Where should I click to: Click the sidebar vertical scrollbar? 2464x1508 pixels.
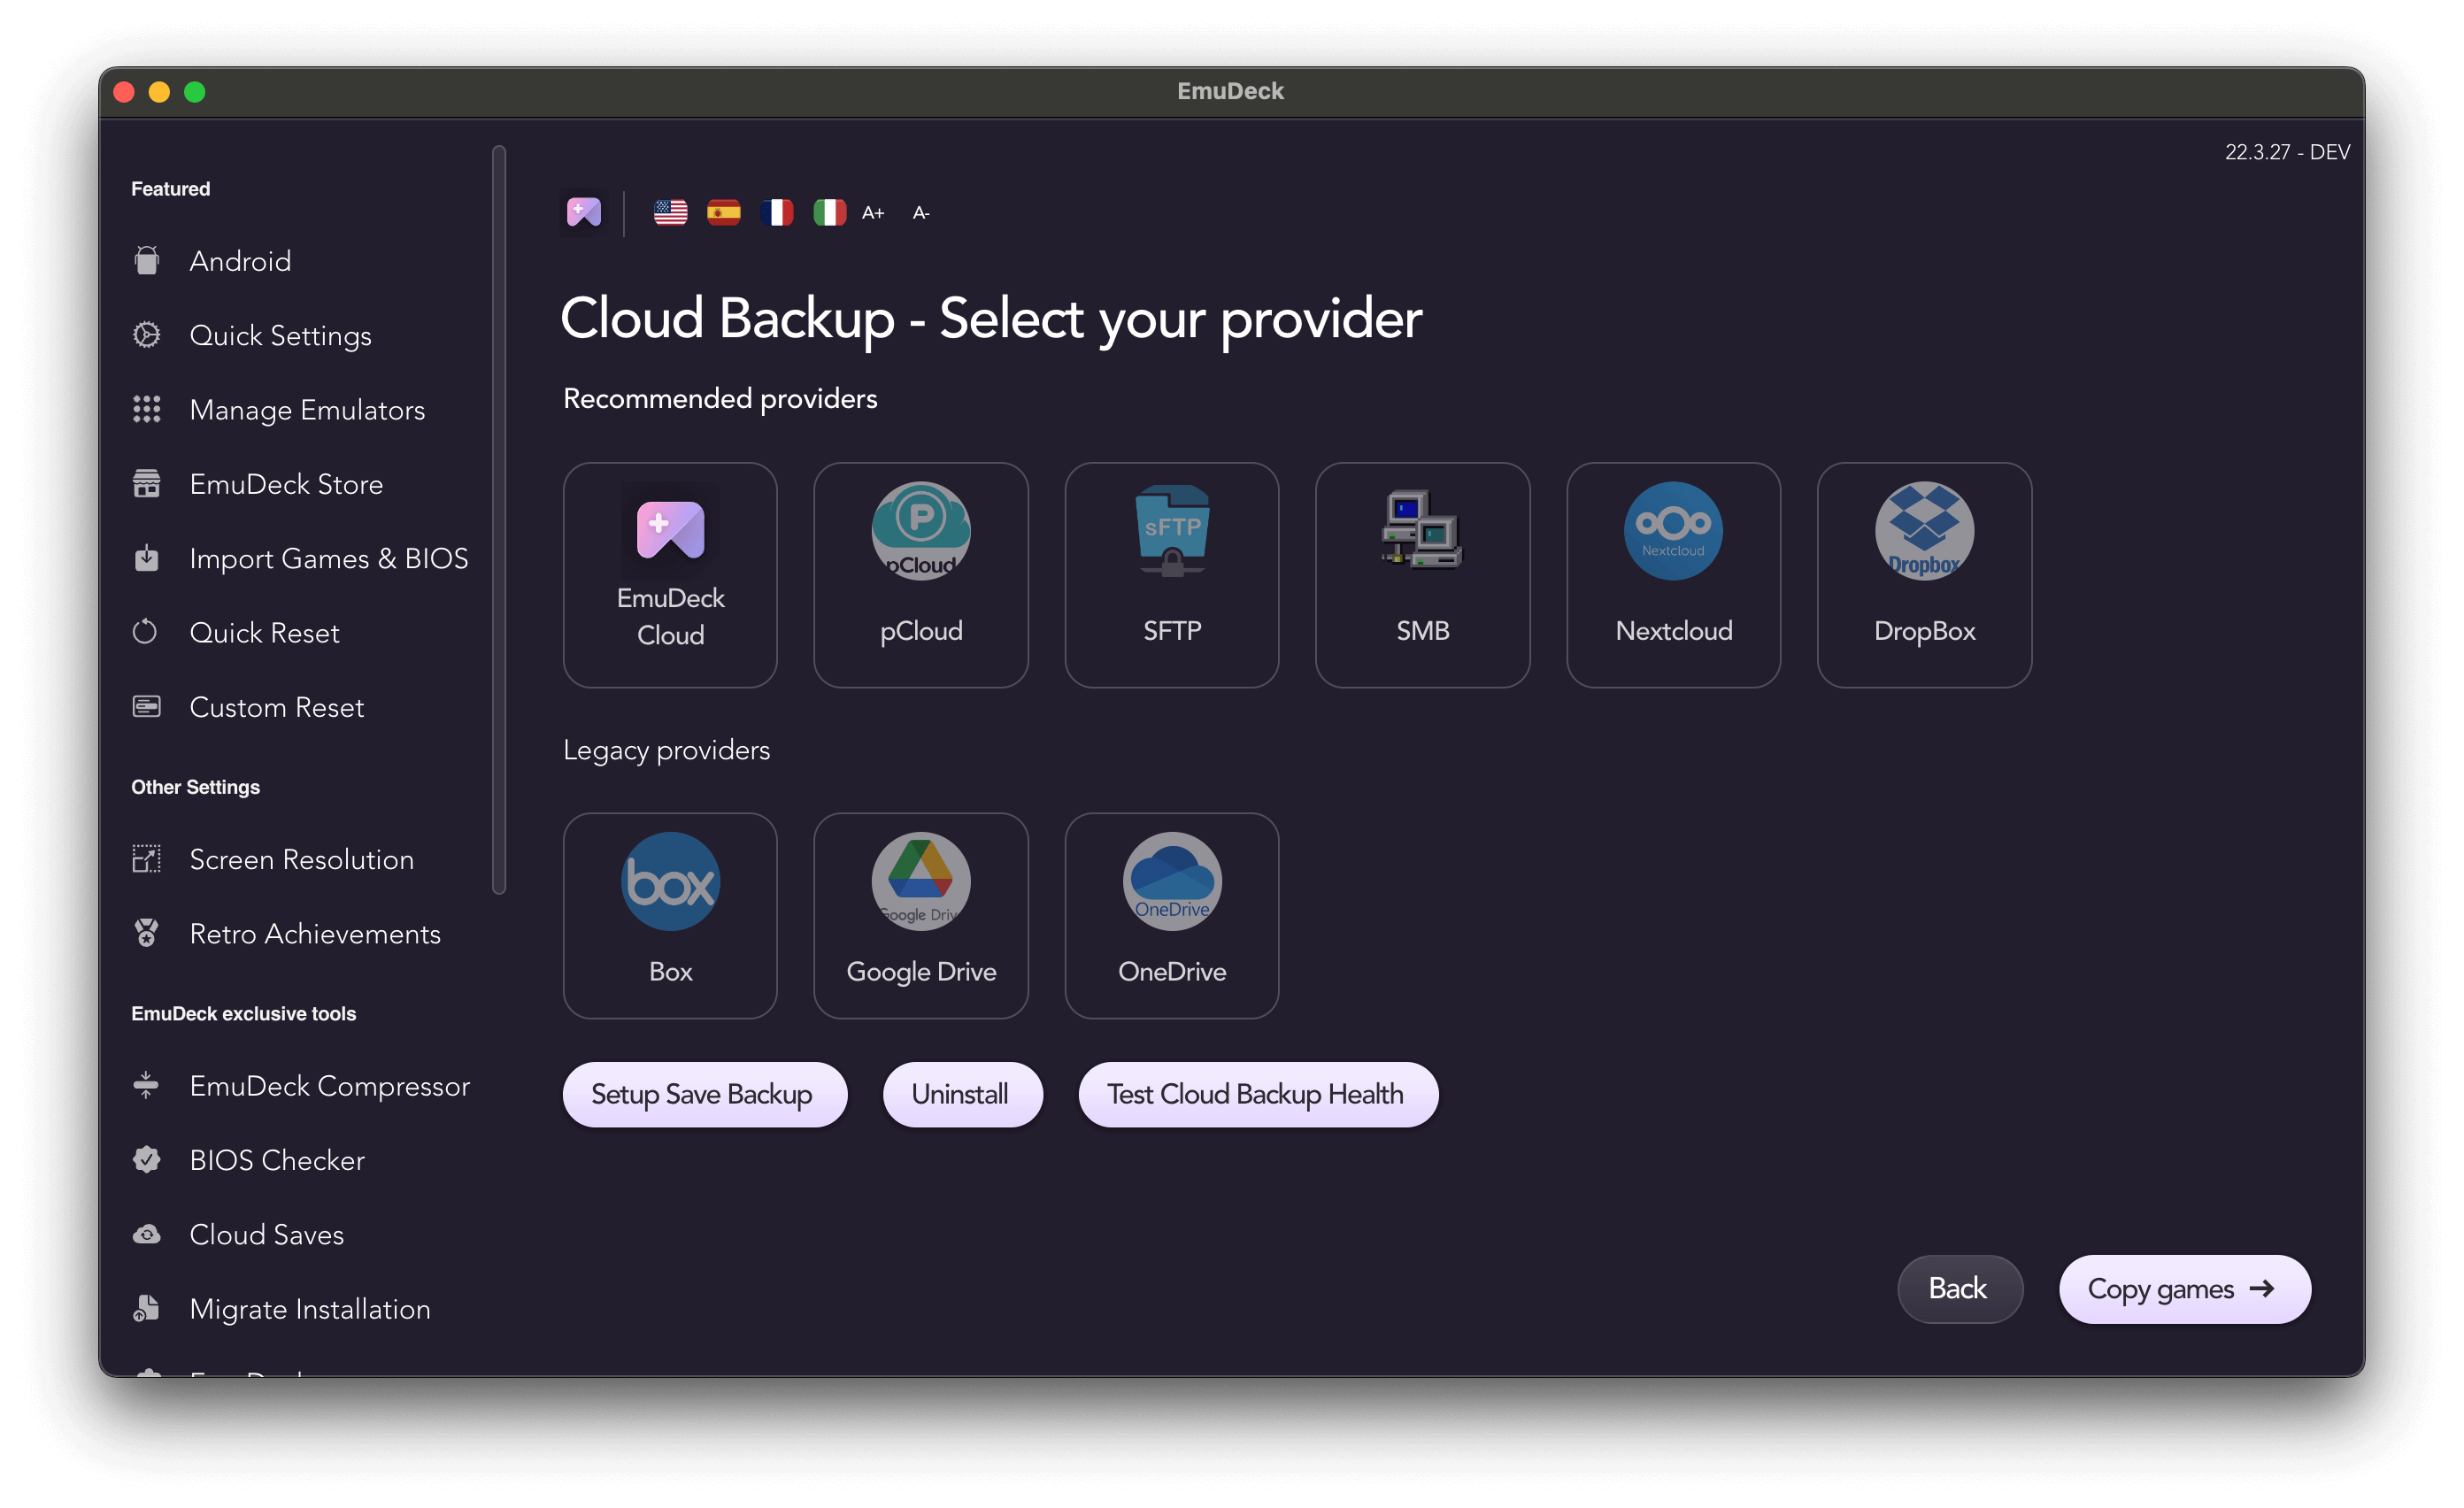pos(499,520)
